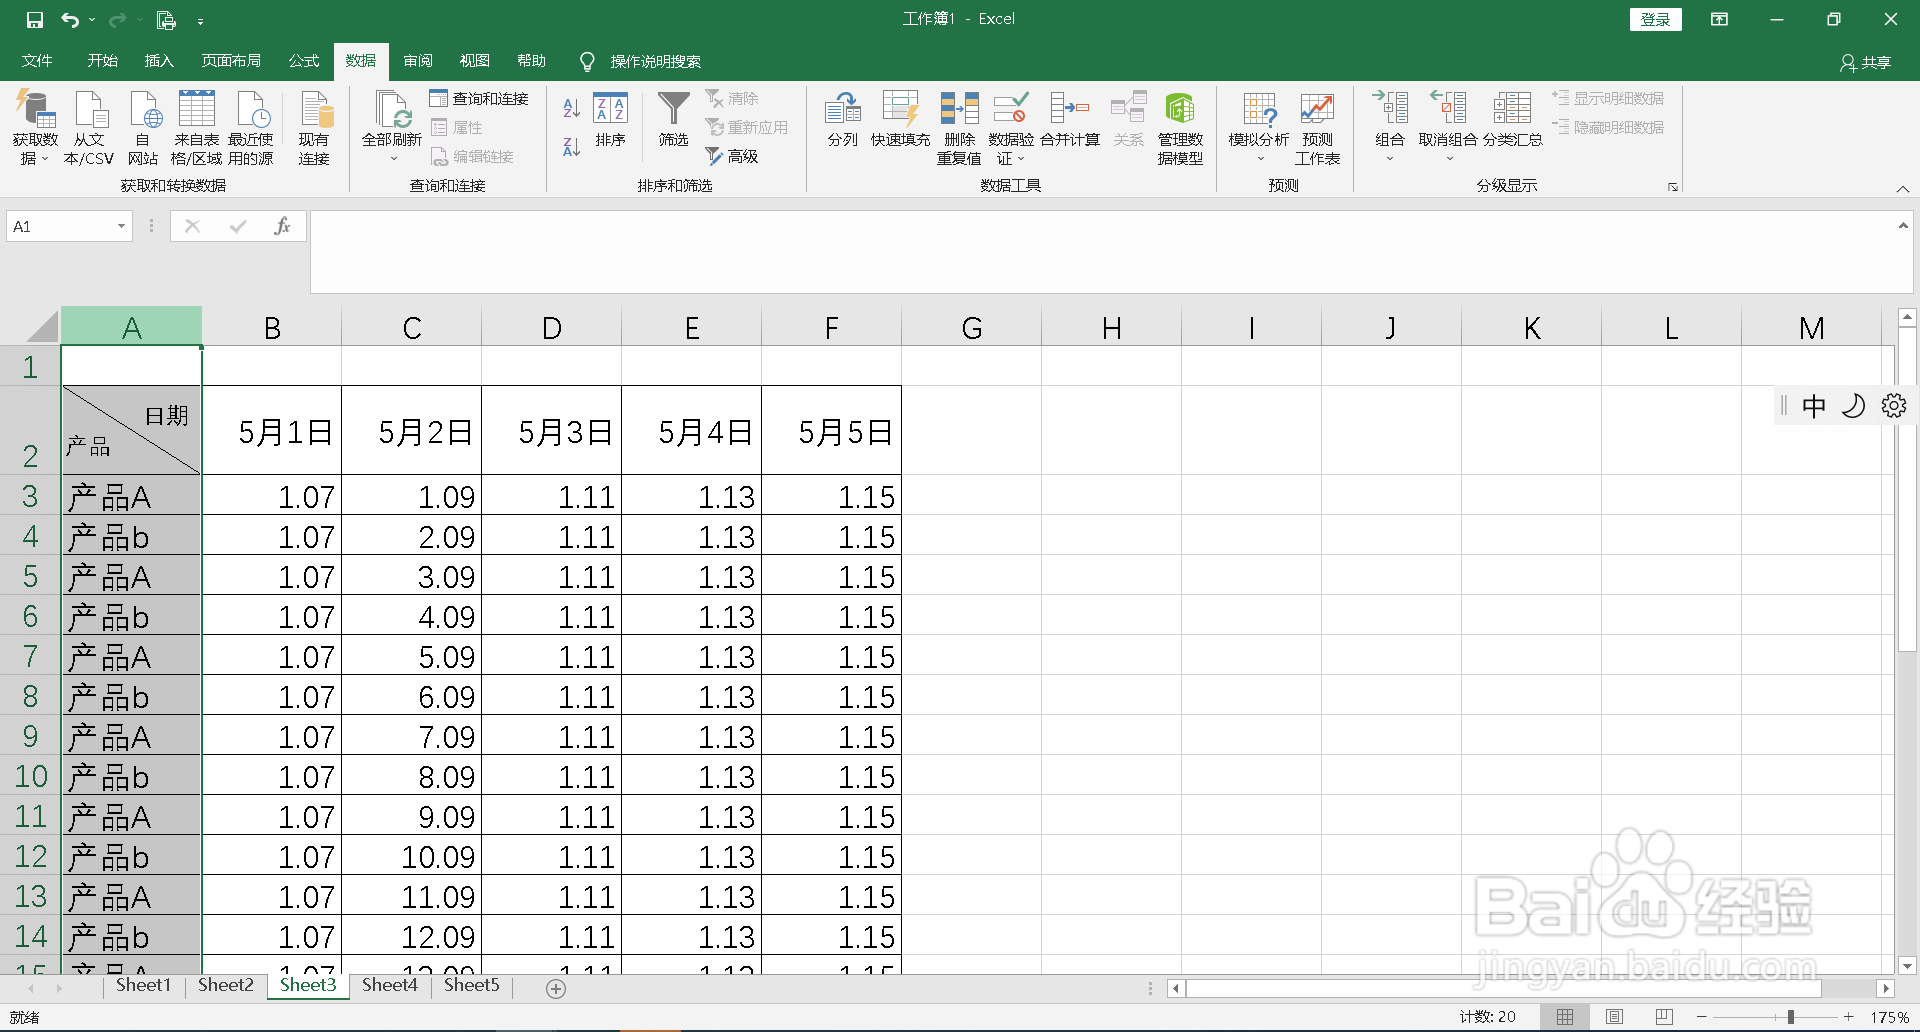Click the Insert Function fx icon

(x=282, y=227)
